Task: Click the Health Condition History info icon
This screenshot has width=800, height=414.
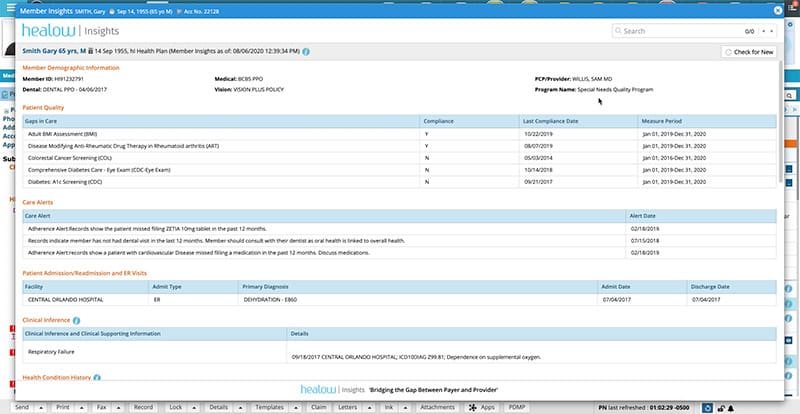Action: coord(97,378)
